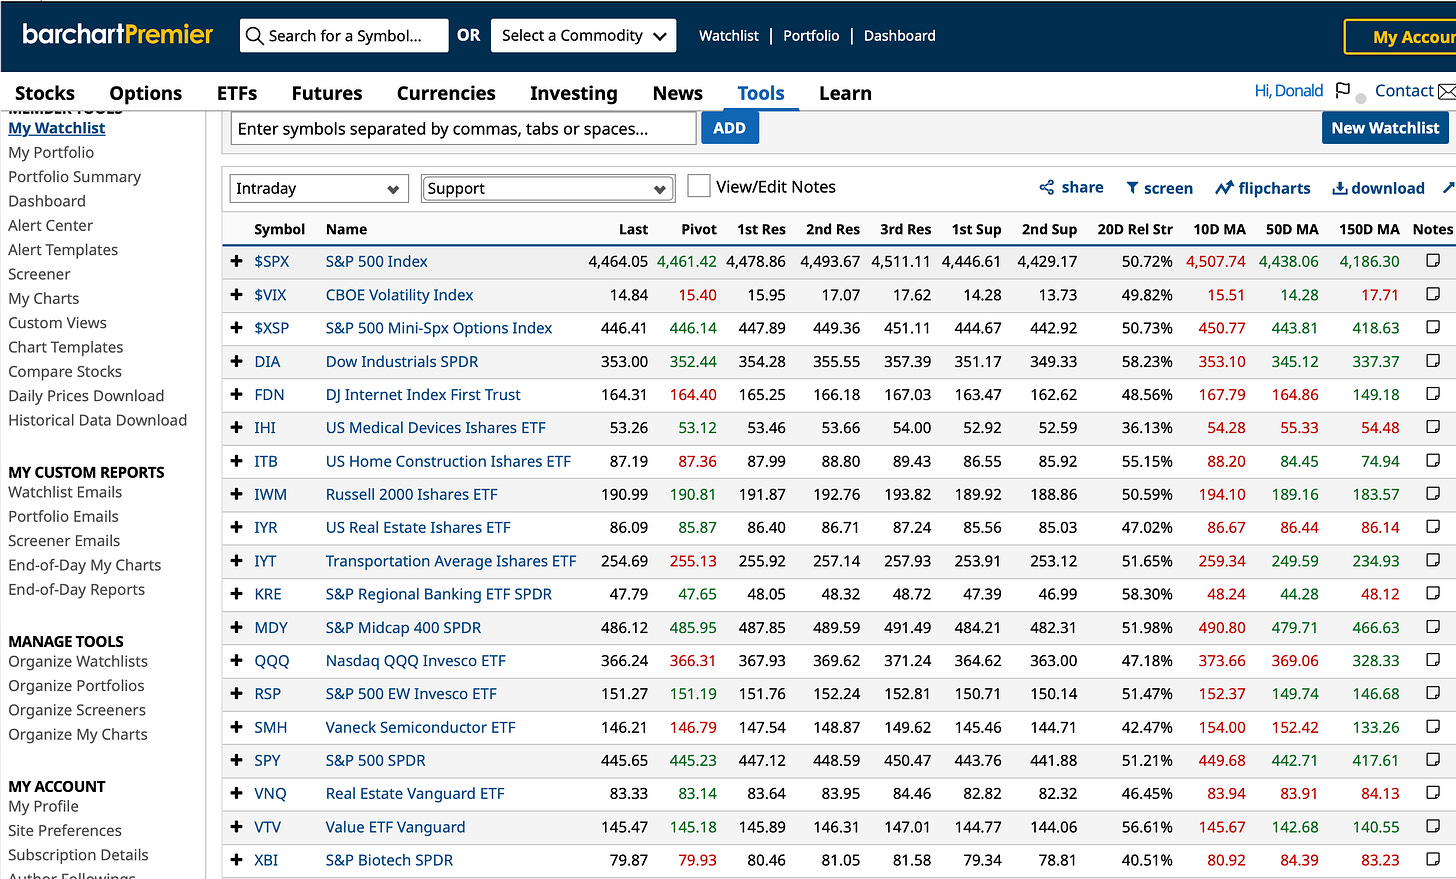This screenshot has height=879, width=1456.
Task: Open Watchlist Emails in the sidebar
Action: (65, 492)
